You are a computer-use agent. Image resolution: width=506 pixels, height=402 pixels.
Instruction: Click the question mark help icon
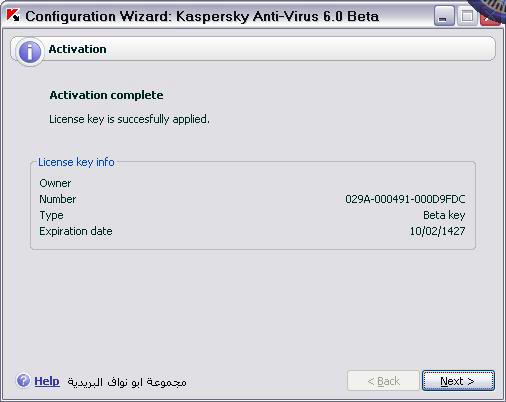23,380
